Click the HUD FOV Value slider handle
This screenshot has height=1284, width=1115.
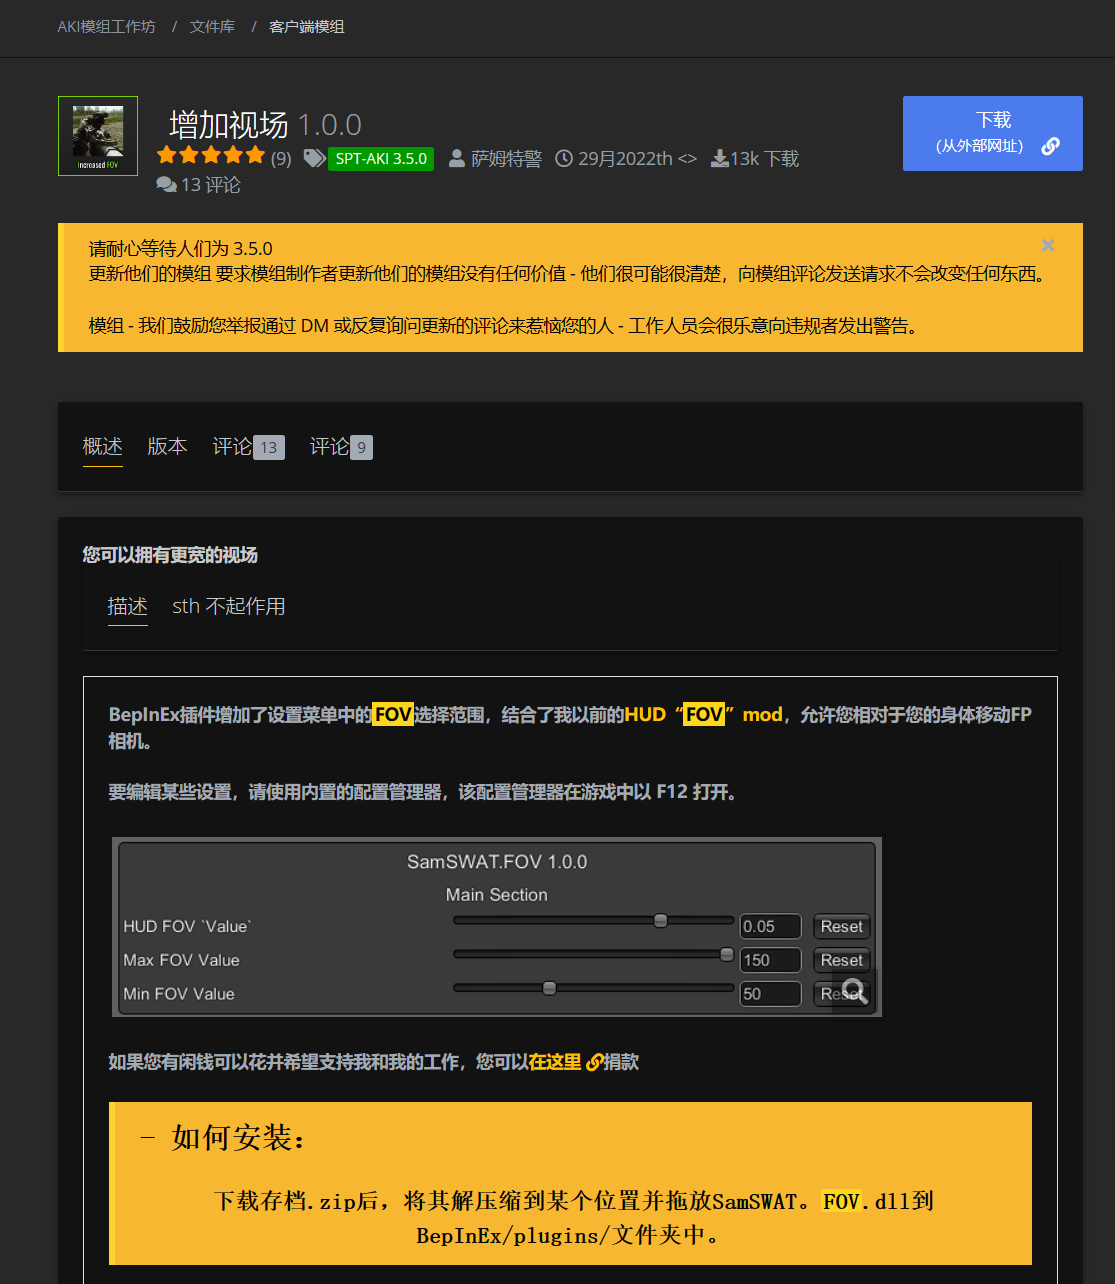tap(660, 921)
